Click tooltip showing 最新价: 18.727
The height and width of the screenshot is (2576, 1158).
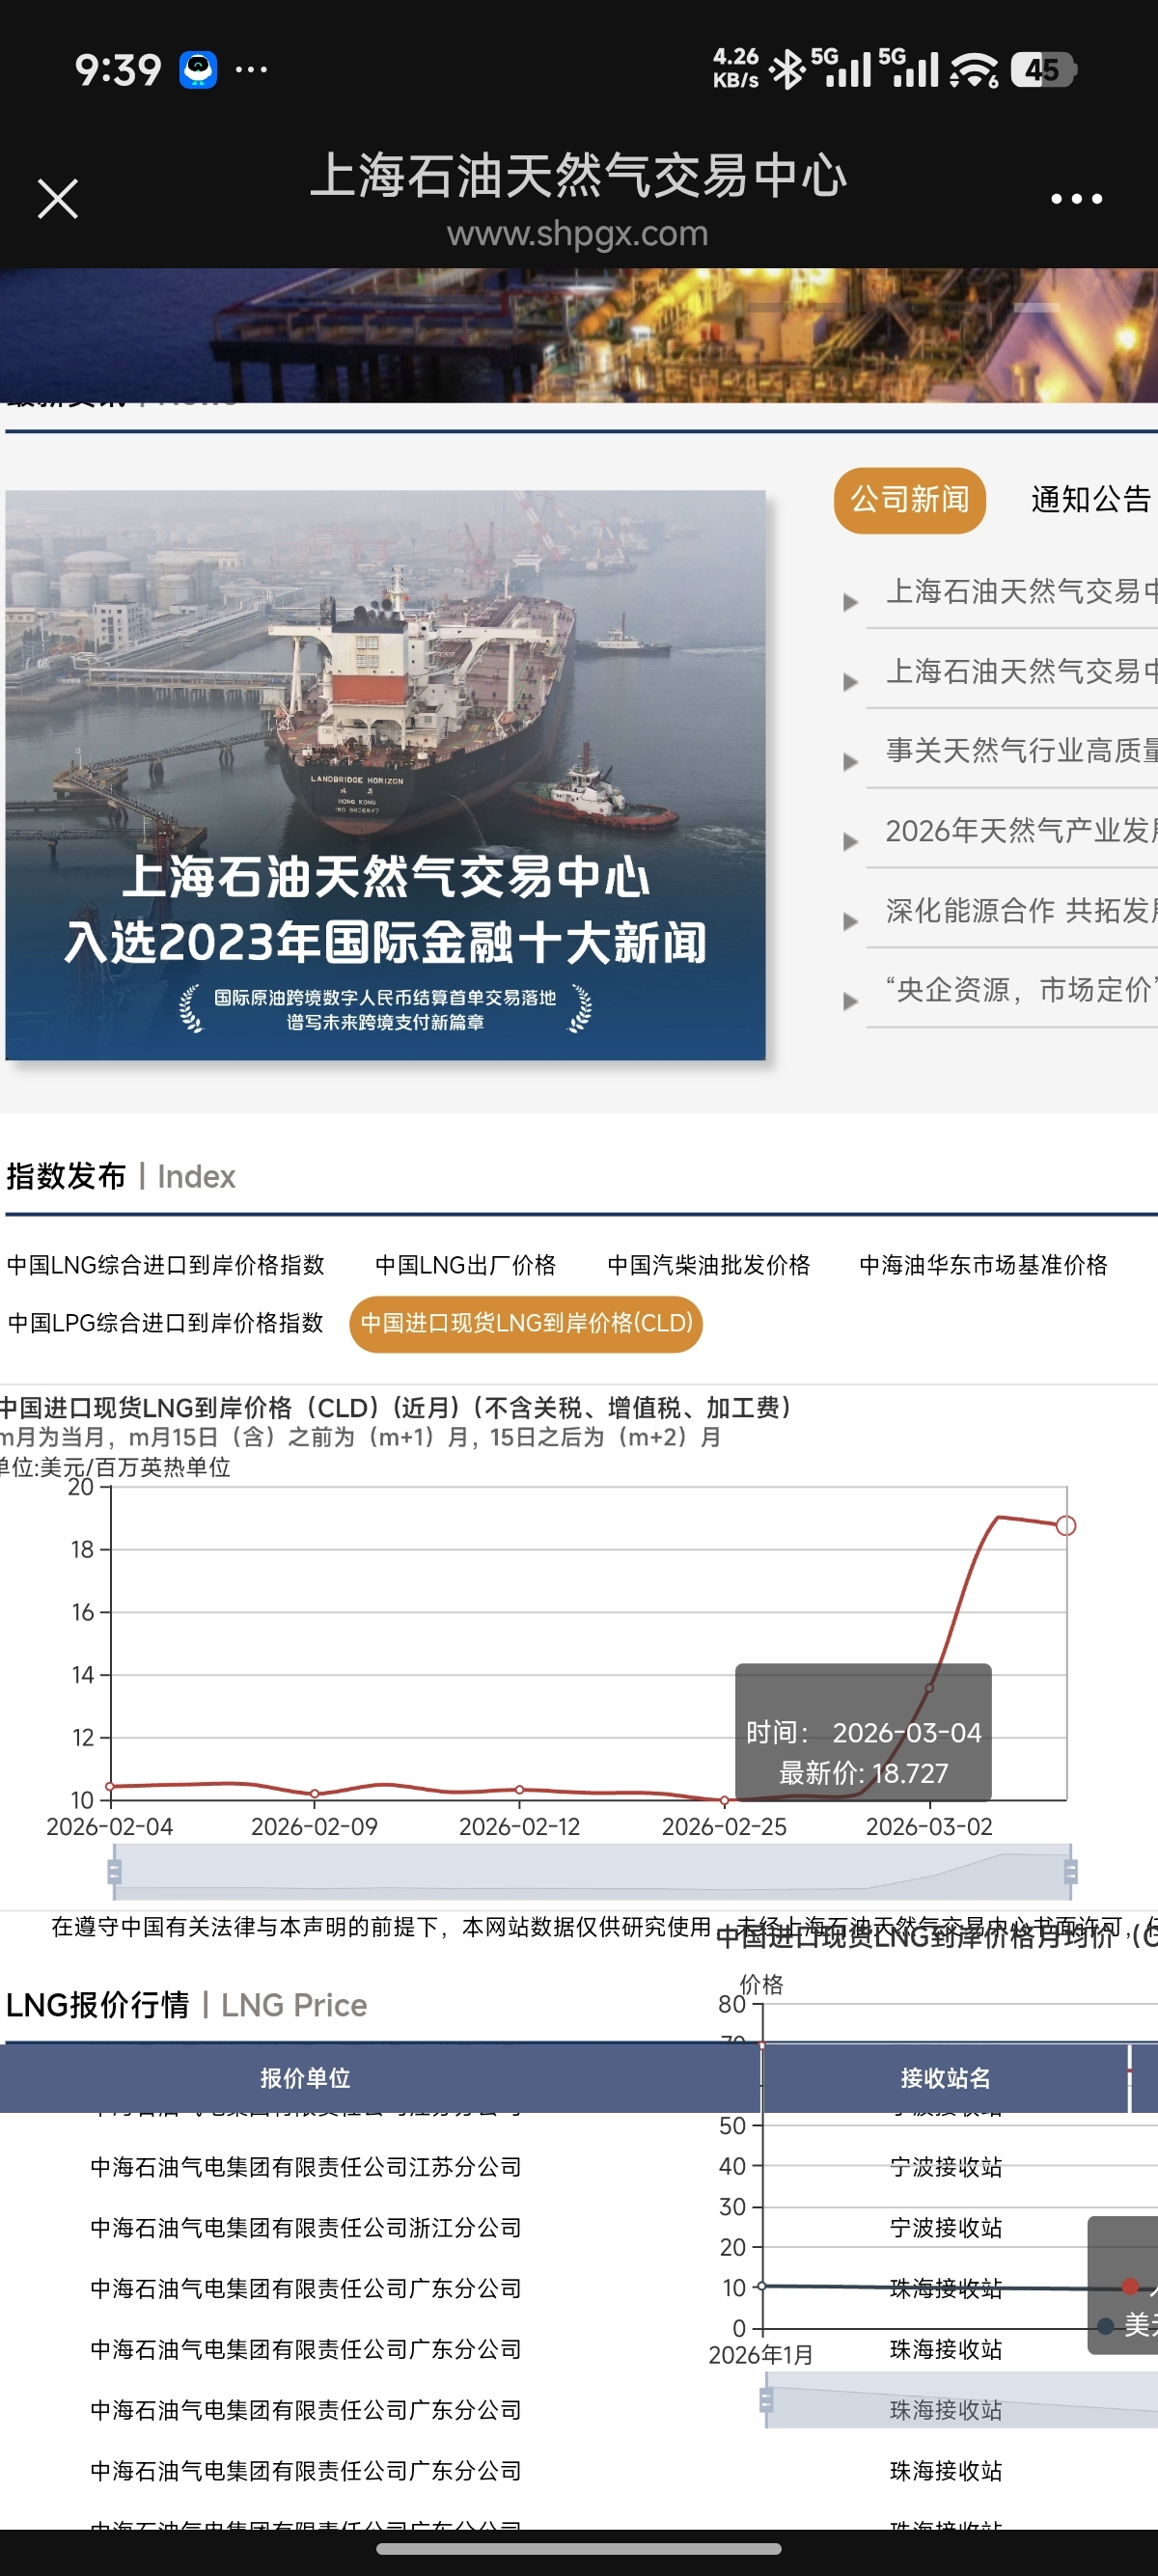[x=863, y=1732]
